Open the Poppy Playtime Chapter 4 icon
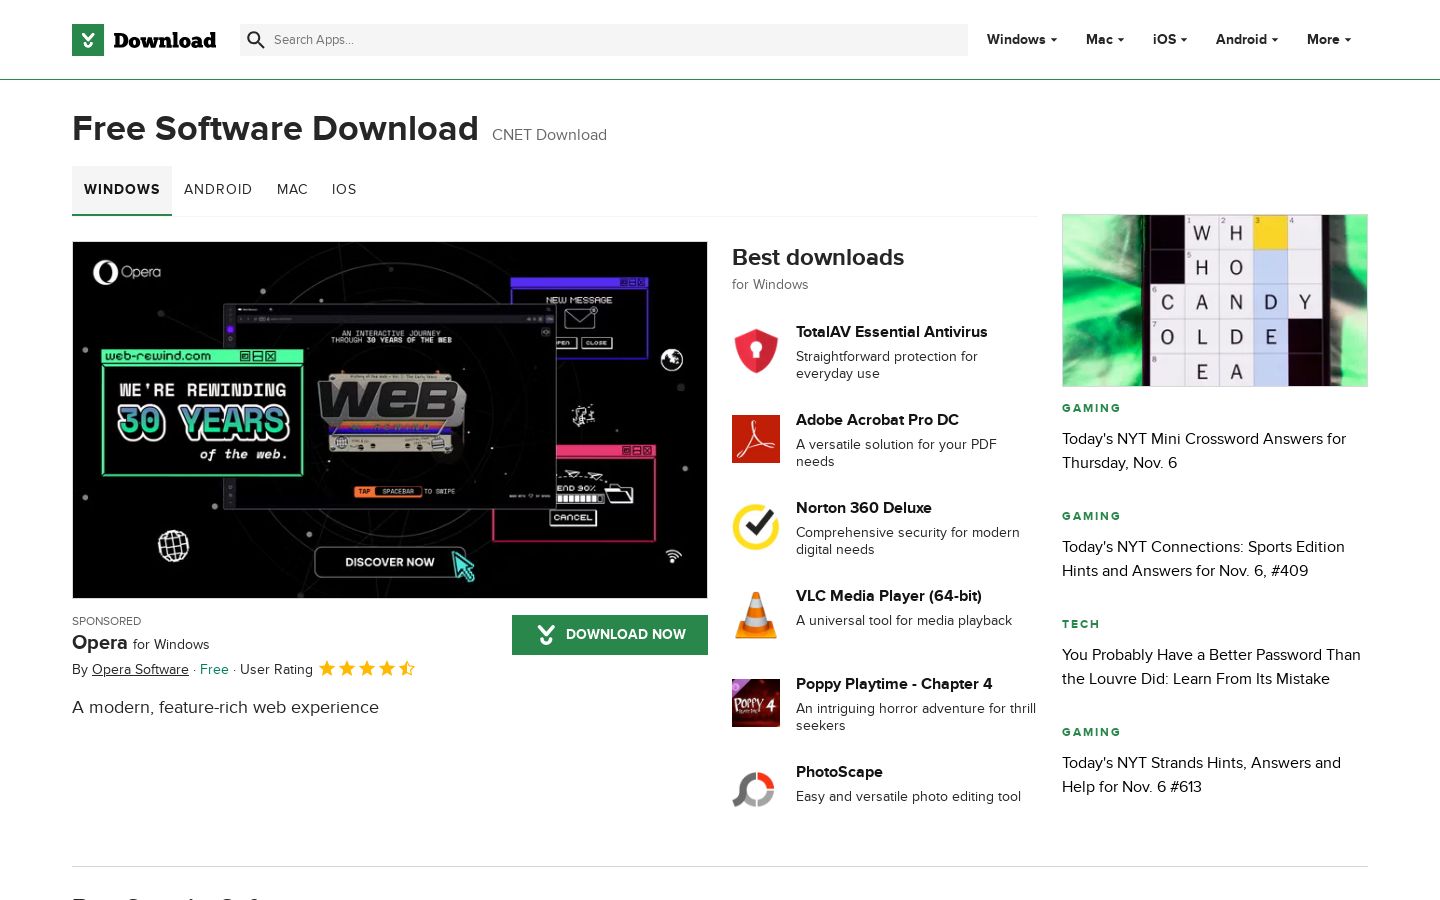The height and width of the screenshot is (900, 1440). (756, 703)
